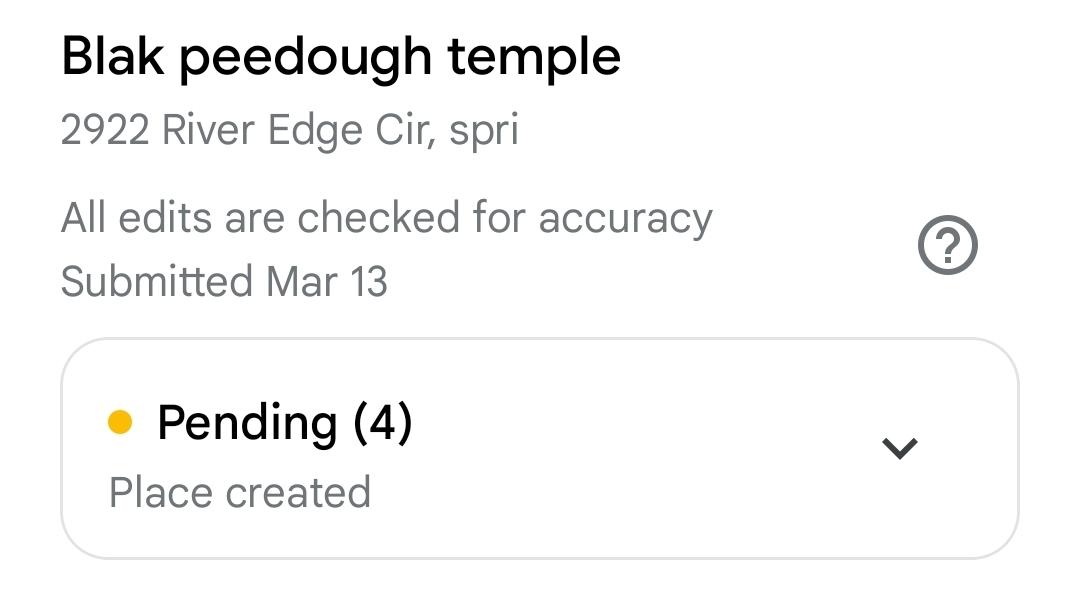Image resolution: width=1080 pixels, height=599 pixels.
Task: Tap the 2922 River Edge Cir address
Action: point(289,131)
